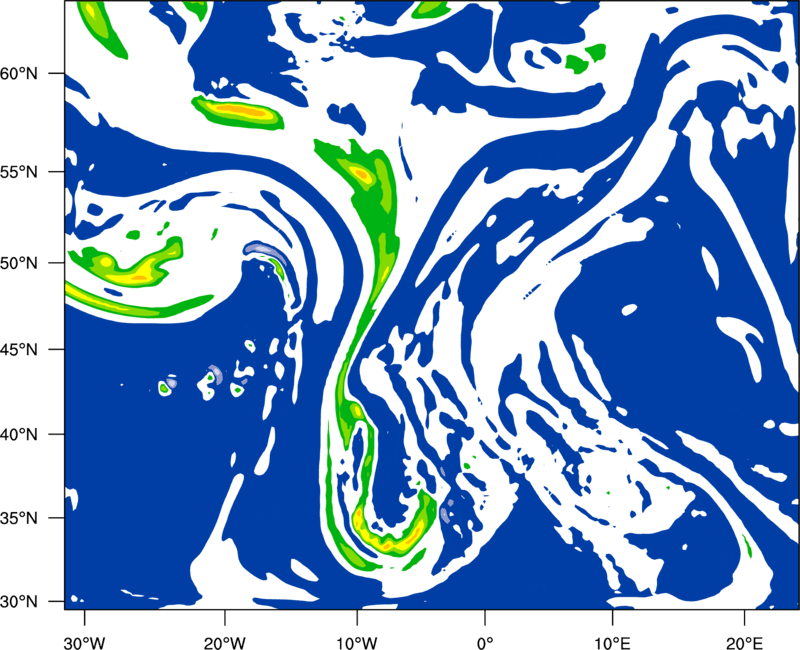This screenshot has width=800, height=650.
Task: Click the 45°N latitude label
Action: point(19,350)
